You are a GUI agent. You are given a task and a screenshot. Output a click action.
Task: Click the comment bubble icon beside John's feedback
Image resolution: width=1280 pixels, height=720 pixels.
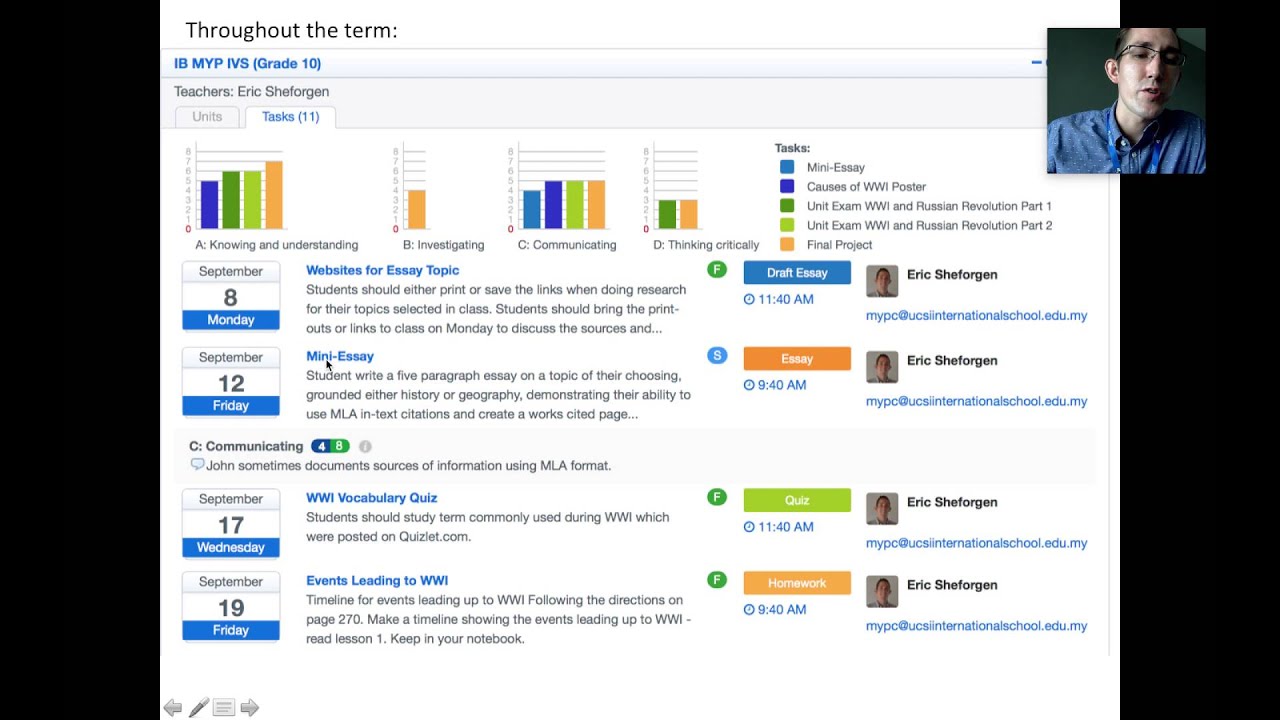pos(197,465)
